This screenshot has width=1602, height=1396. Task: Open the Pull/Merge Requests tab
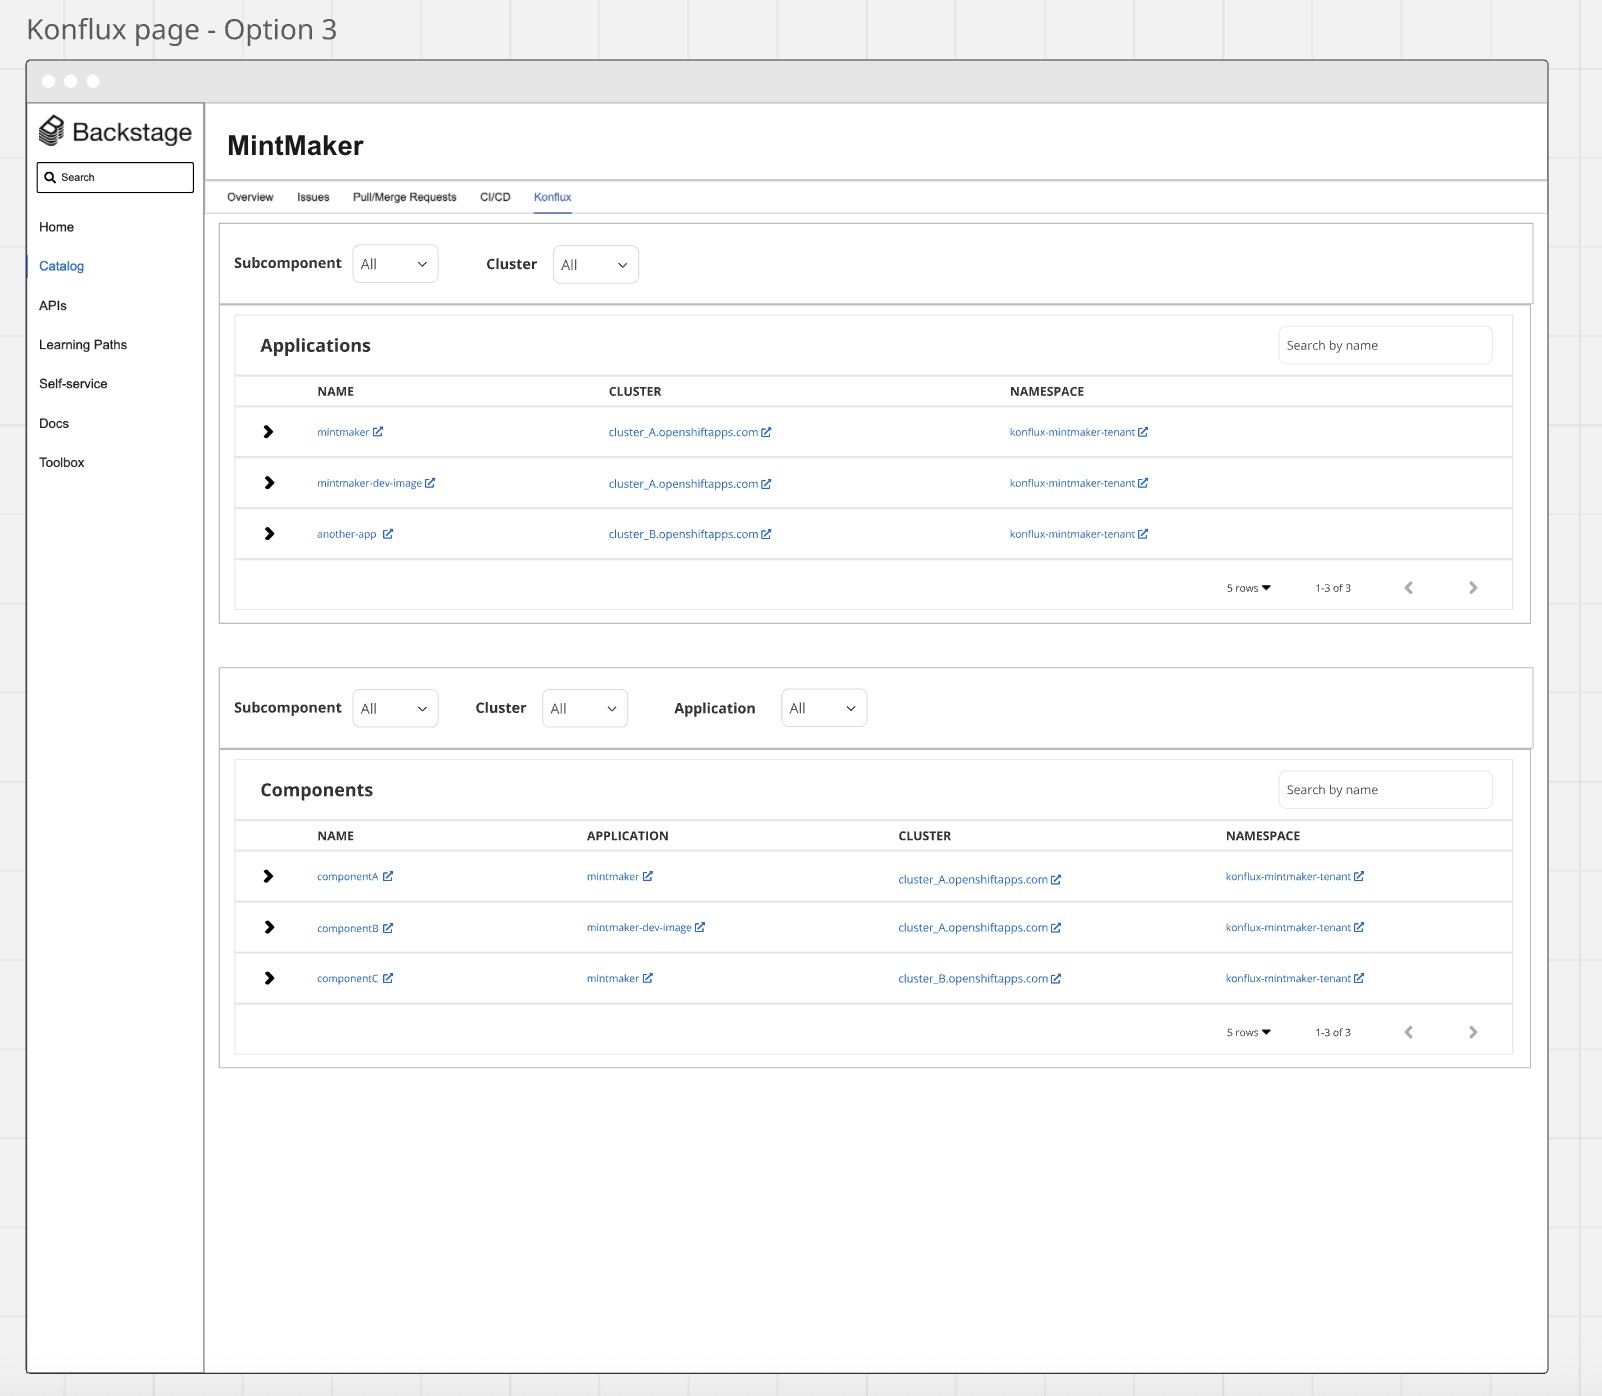point(404,197)
